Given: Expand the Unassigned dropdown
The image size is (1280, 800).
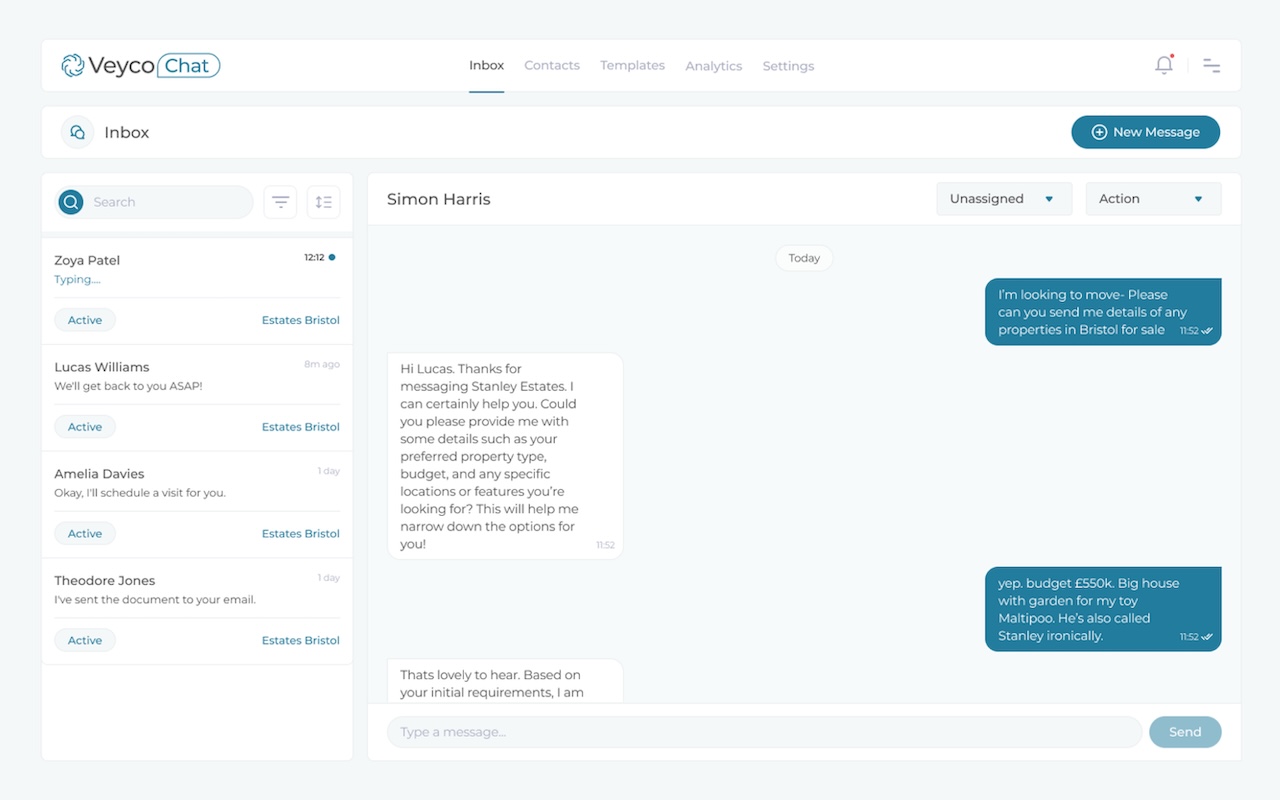Looking at the screenshot, I should [x=1003, y=199].
